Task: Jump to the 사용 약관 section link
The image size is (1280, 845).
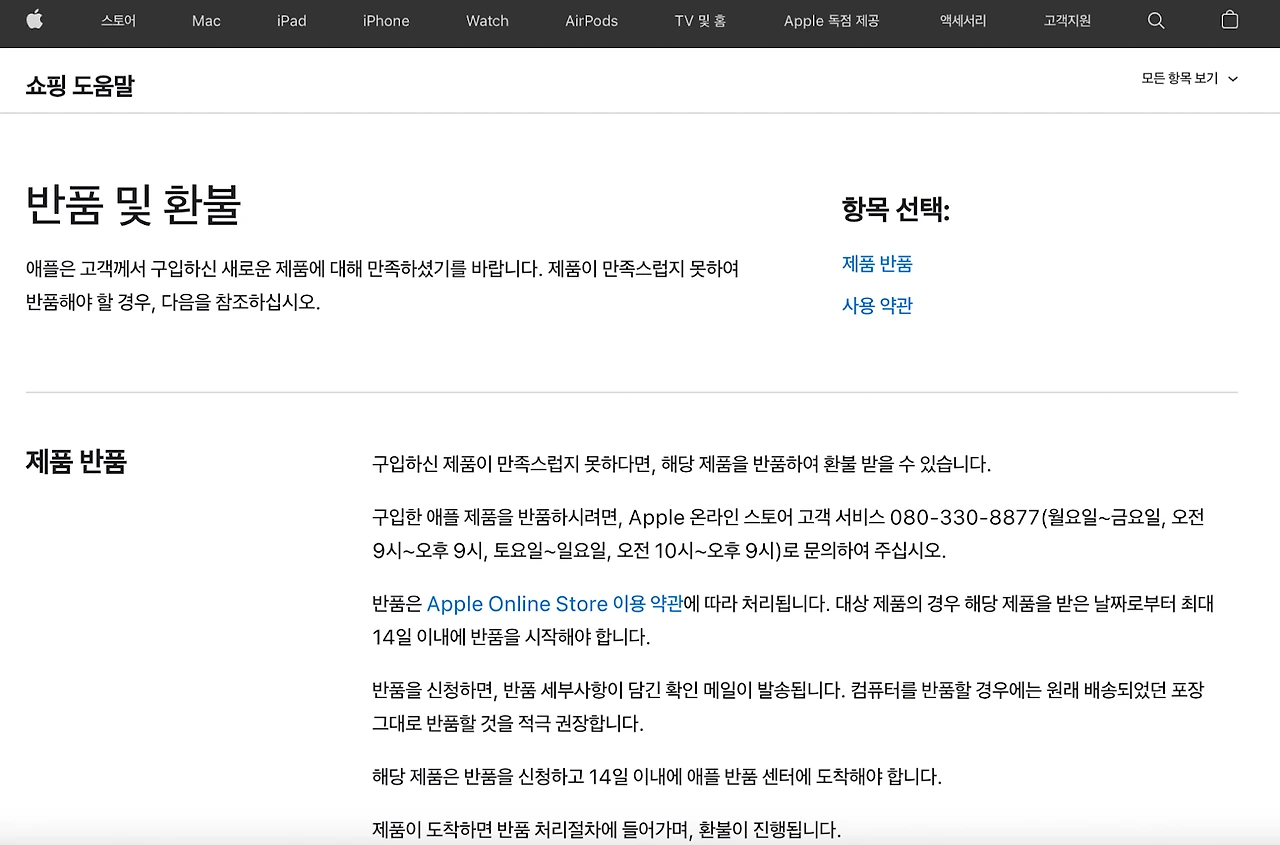Action: coord(877,306)
